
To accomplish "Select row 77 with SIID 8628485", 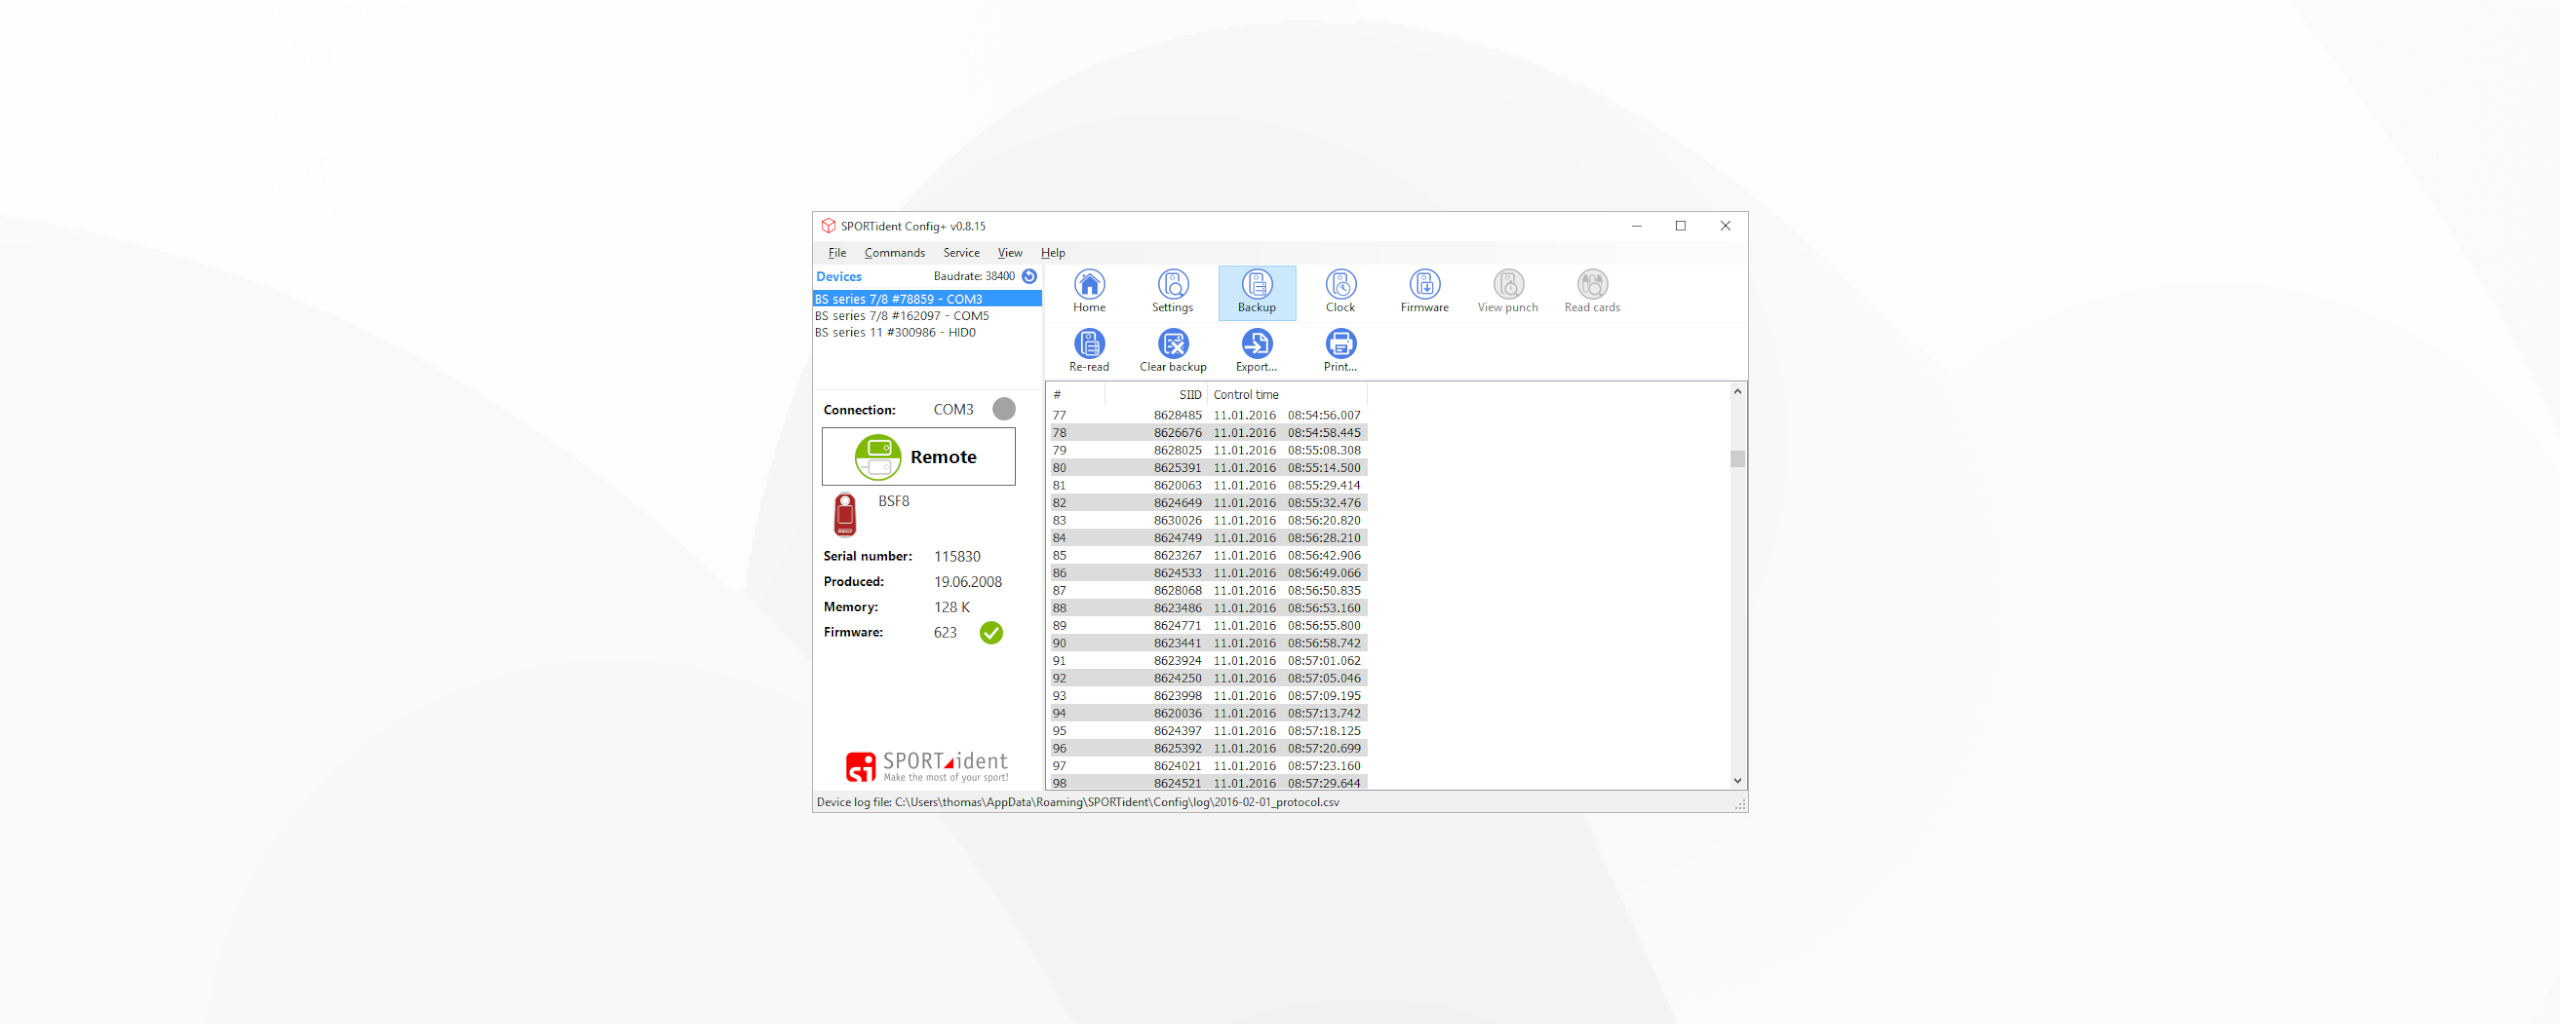I will 1207,415.
